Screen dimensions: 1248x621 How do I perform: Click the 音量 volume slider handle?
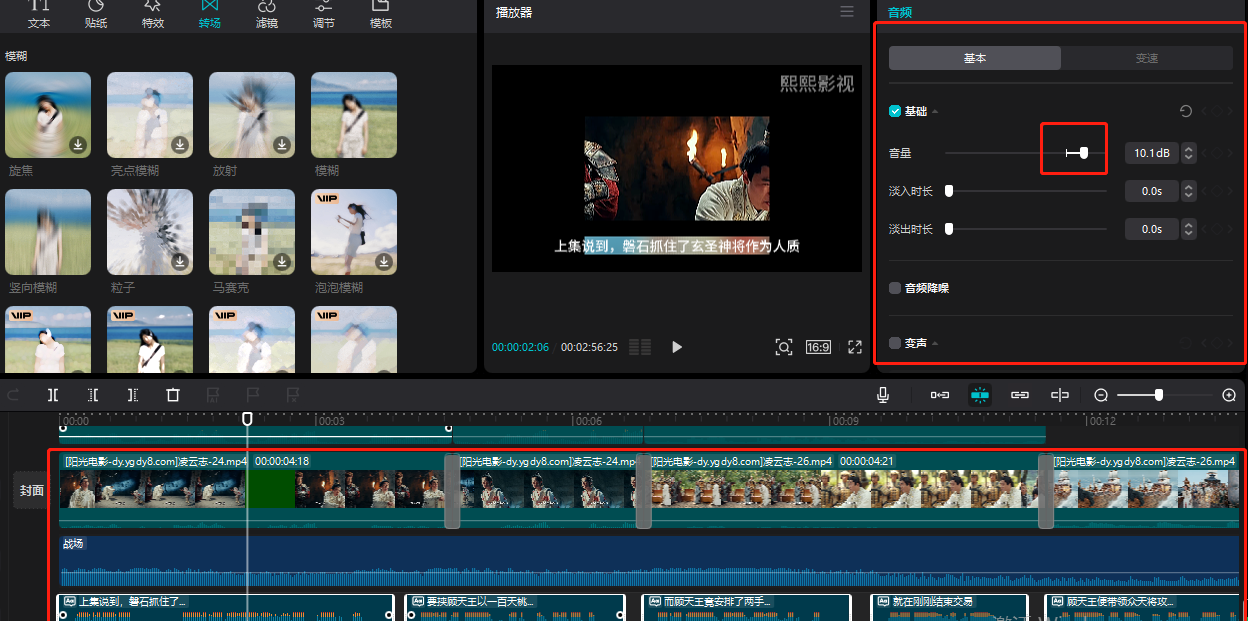1084,153
